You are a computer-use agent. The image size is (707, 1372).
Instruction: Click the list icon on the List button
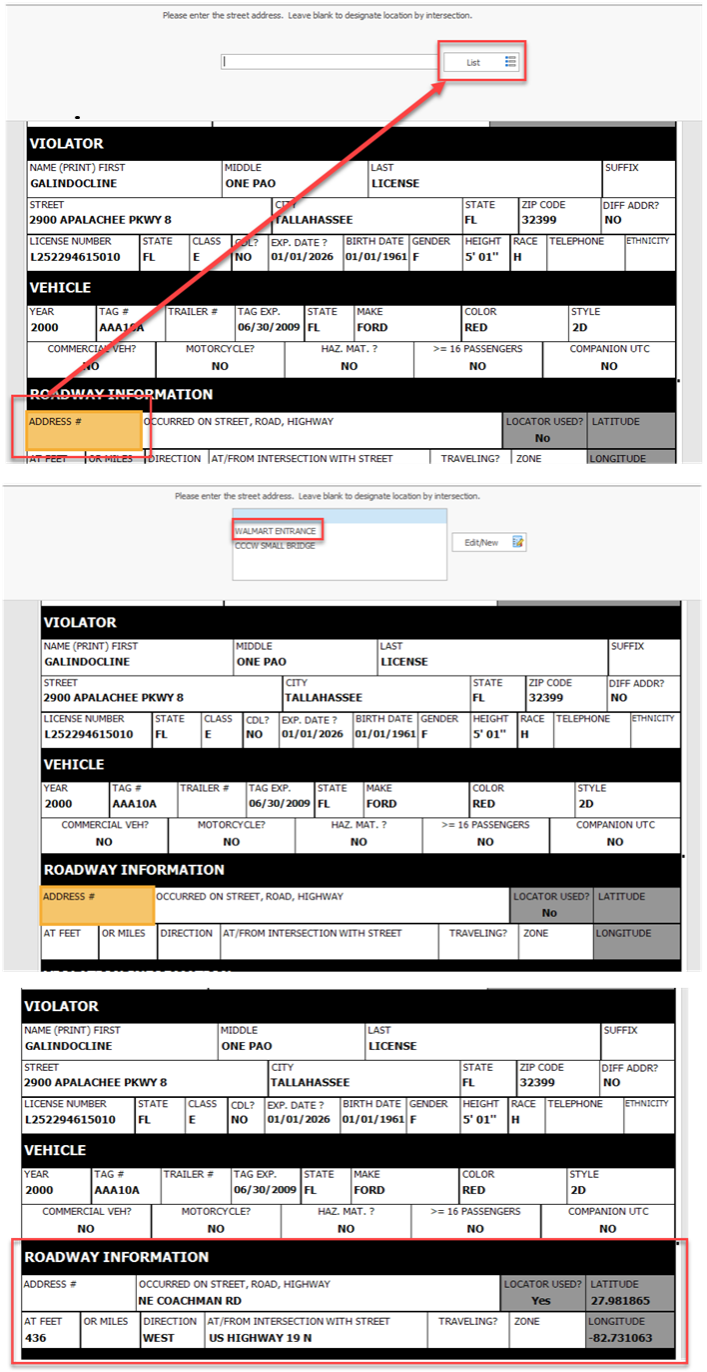coord(510,62)
